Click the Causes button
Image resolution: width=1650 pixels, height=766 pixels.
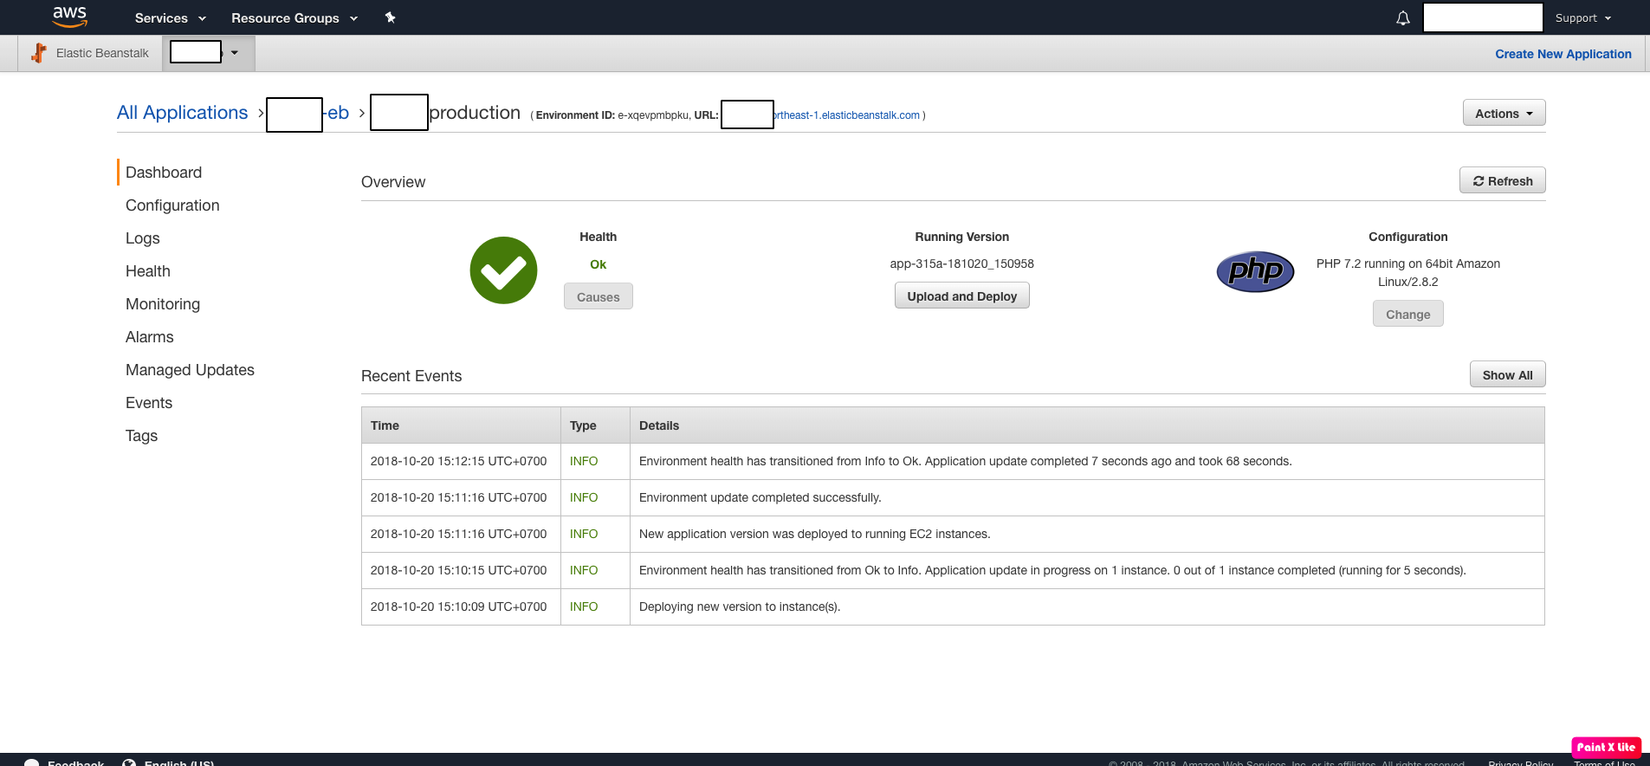coord(598,297)
